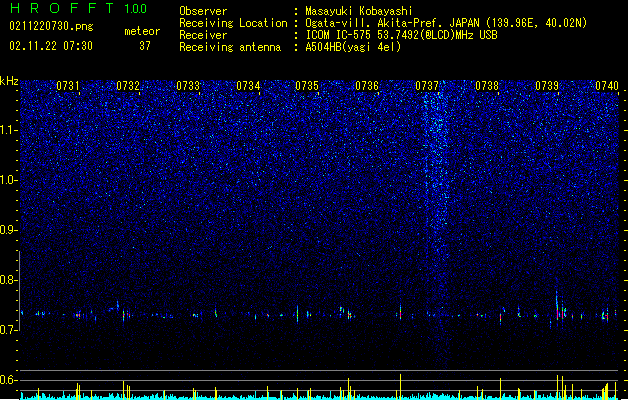Click the 0740 time marker
Screen dimensions: 629x400
[607, 86]
